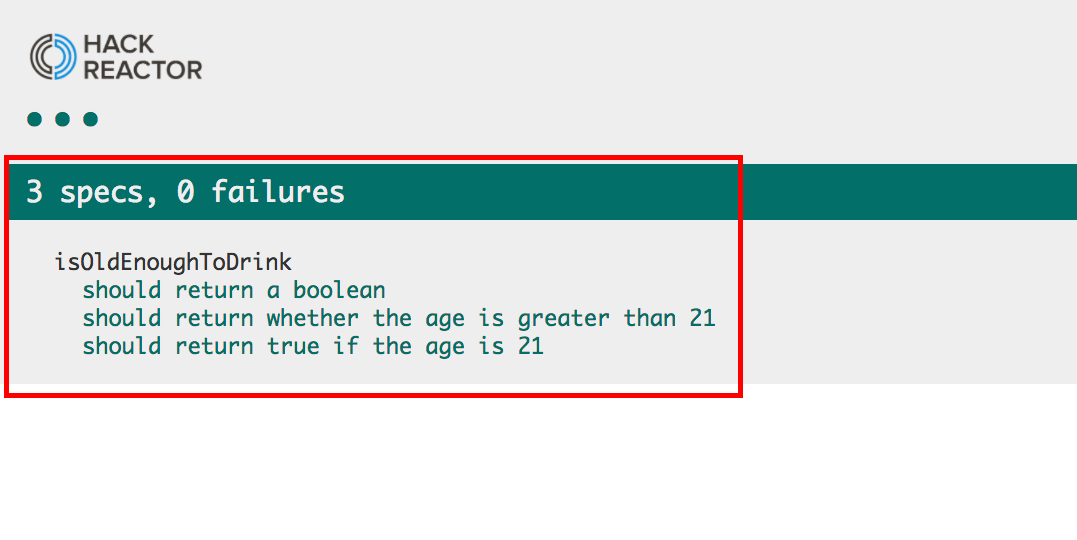Click the HACK word in the logo
The width and height of the screenshot is (1077, 540).
coord(119,45)
